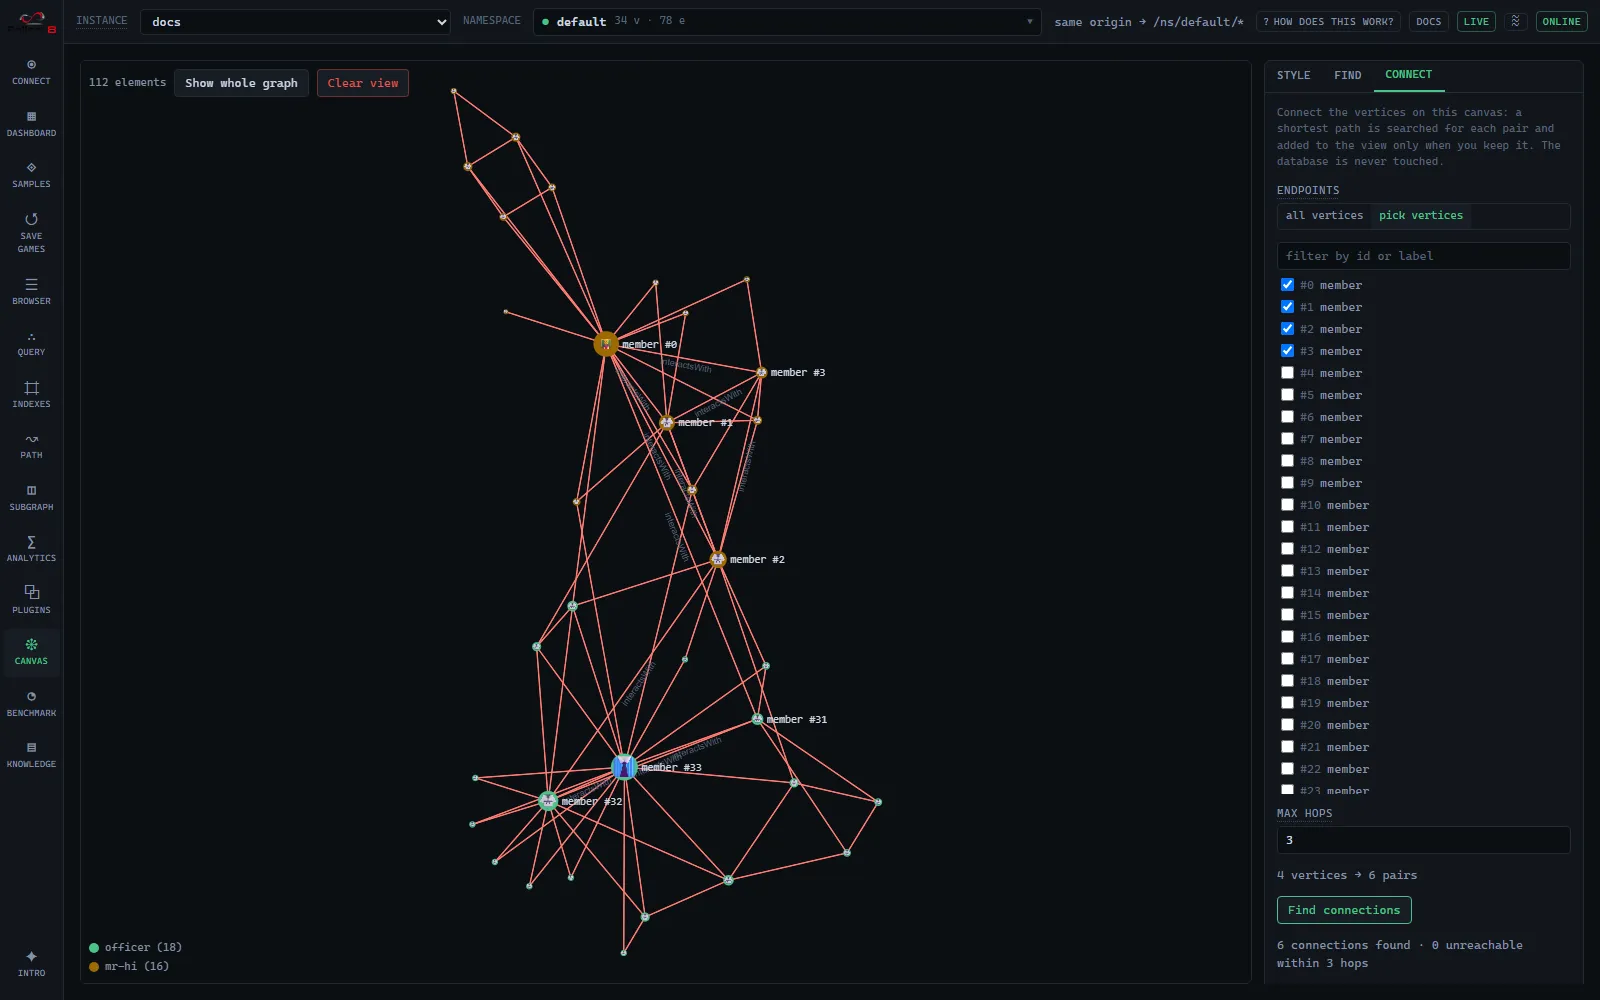1600x1000 pixels.
Task: Check the #22 member checkbox
Action: pos(1287,769)
